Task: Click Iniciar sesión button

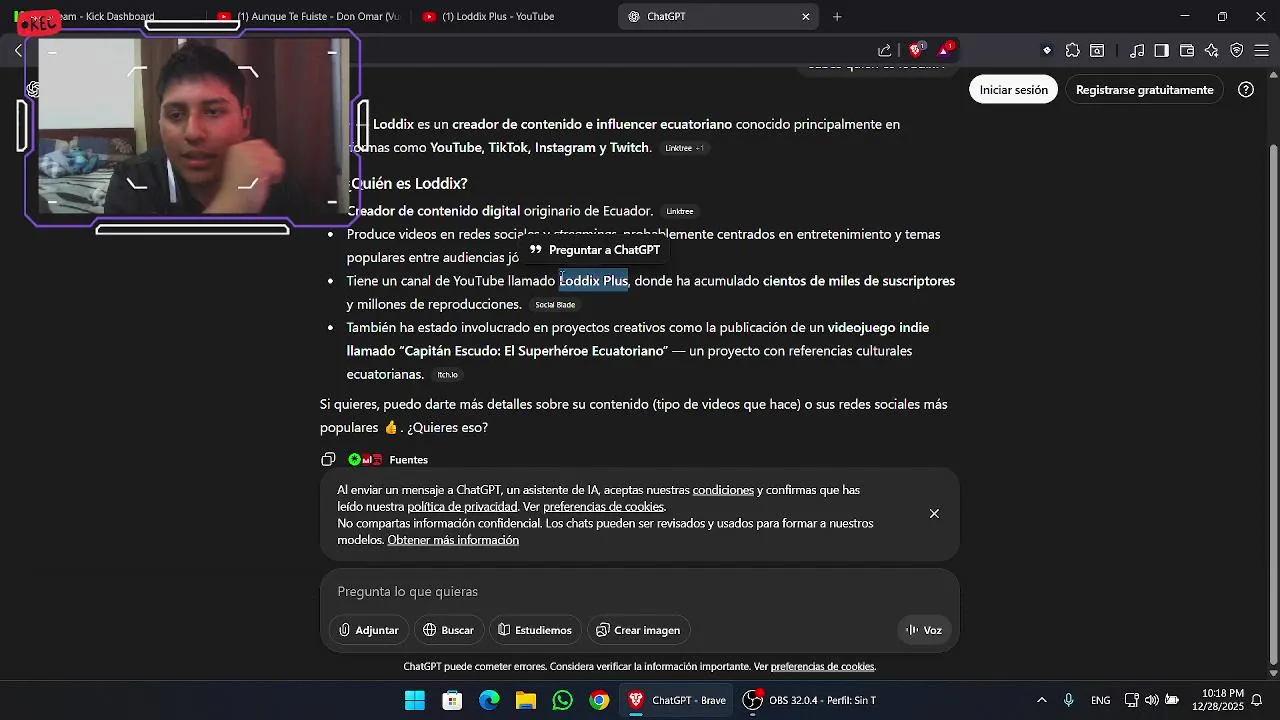Action: tap(1013, 90)
